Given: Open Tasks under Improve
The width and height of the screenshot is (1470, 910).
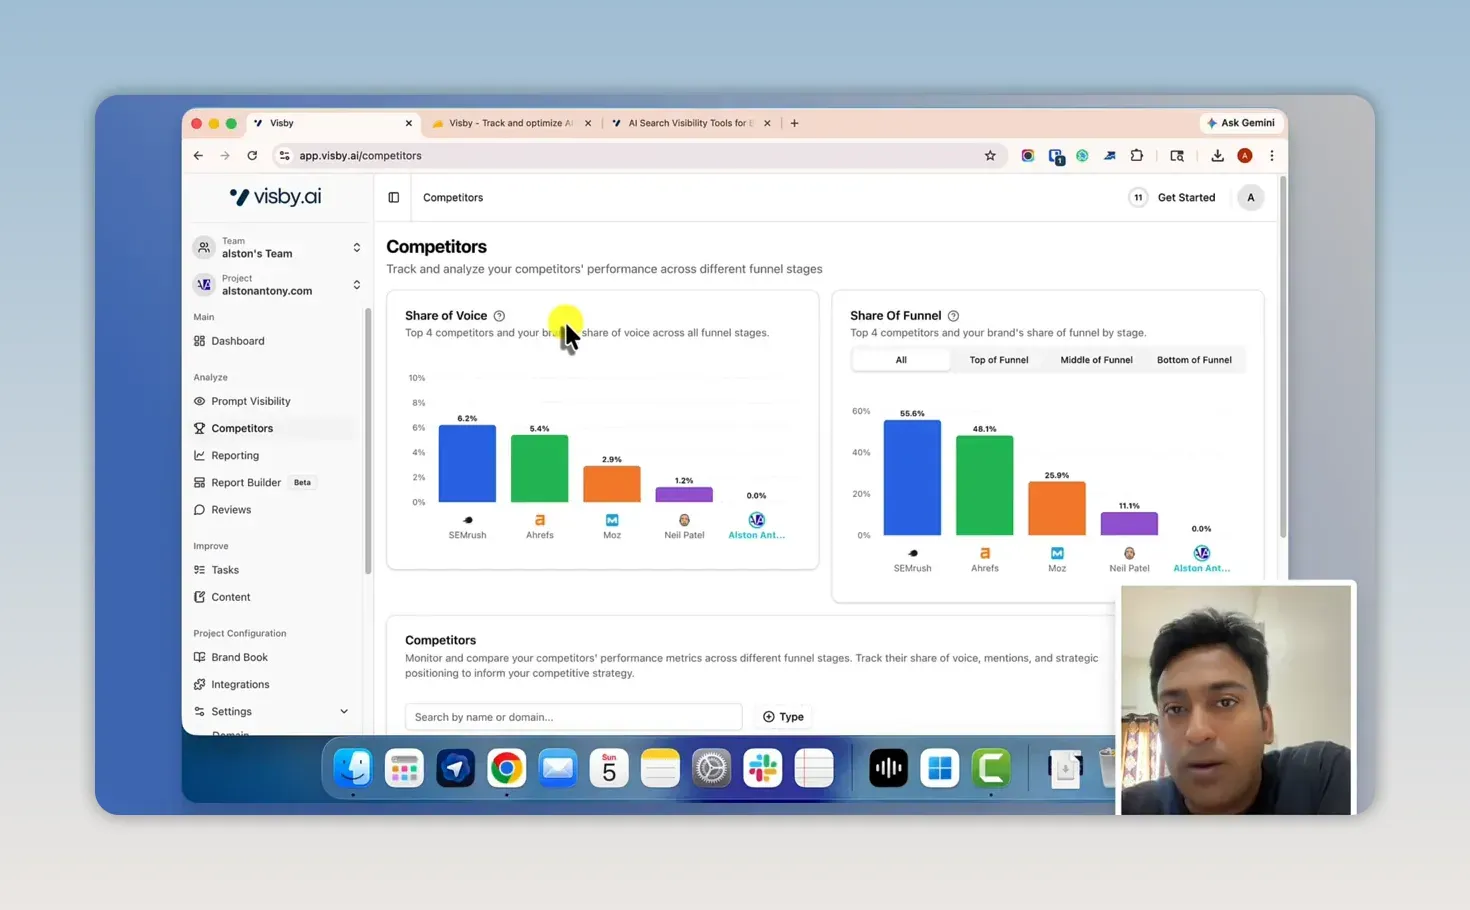Looking at the screenshot, I should tap(225, 570).
